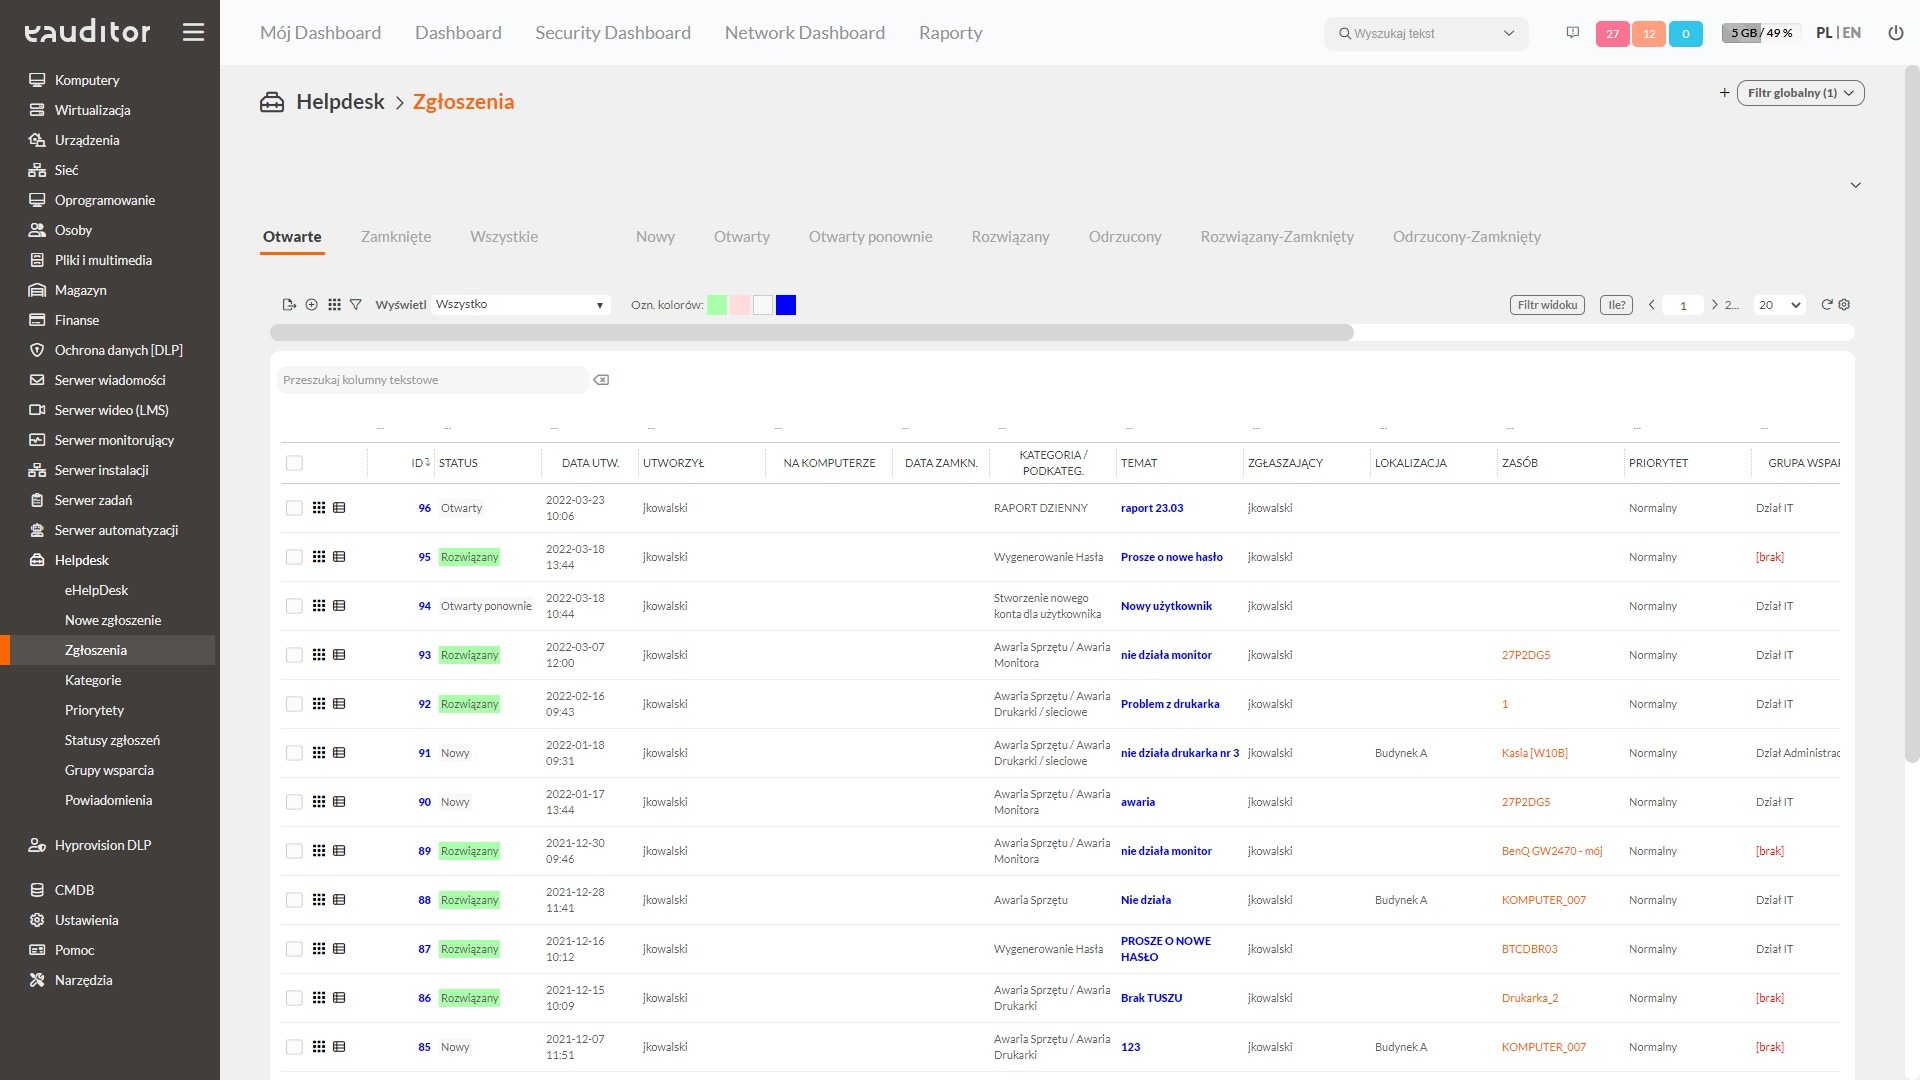Open the table settings gear icon

(x=1844, y=305)
